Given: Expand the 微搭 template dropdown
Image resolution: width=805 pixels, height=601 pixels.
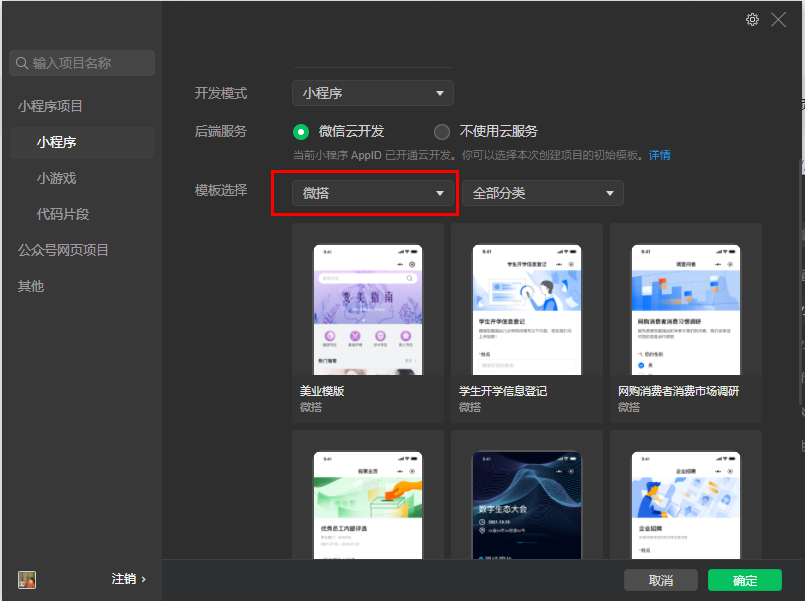Looking at the screenshot, I should [373, 193].
